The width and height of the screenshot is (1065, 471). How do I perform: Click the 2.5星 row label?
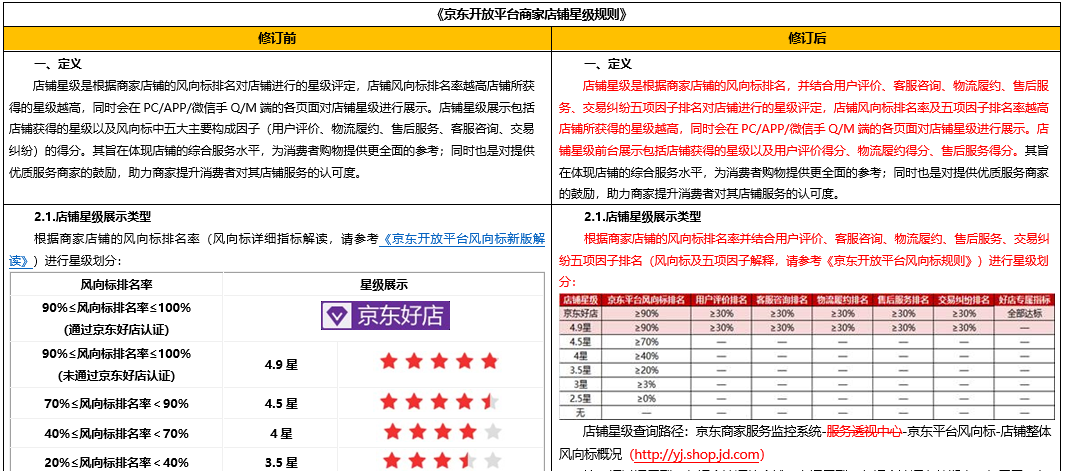pyautogui.click(x=579, y=399)
